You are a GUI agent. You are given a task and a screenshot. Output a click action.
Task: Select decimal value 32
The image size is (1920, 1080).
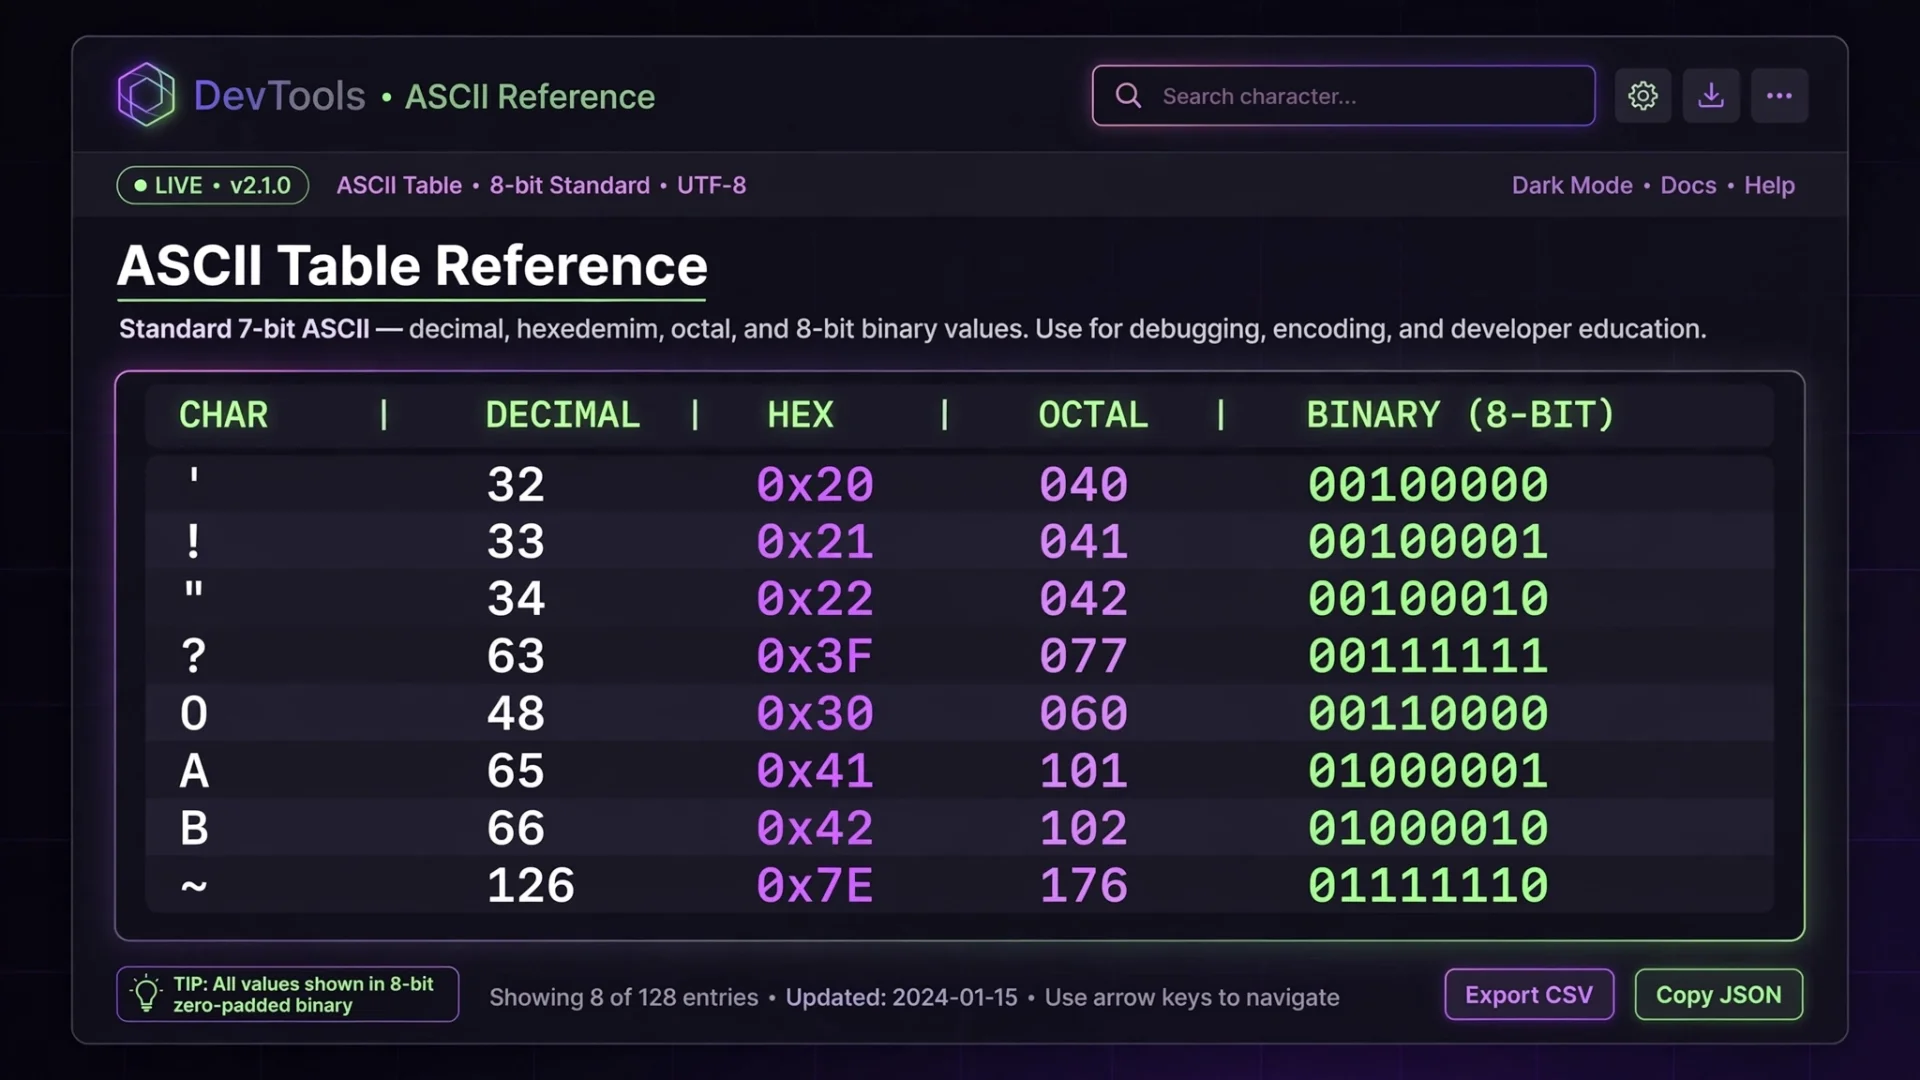point(516,485)
